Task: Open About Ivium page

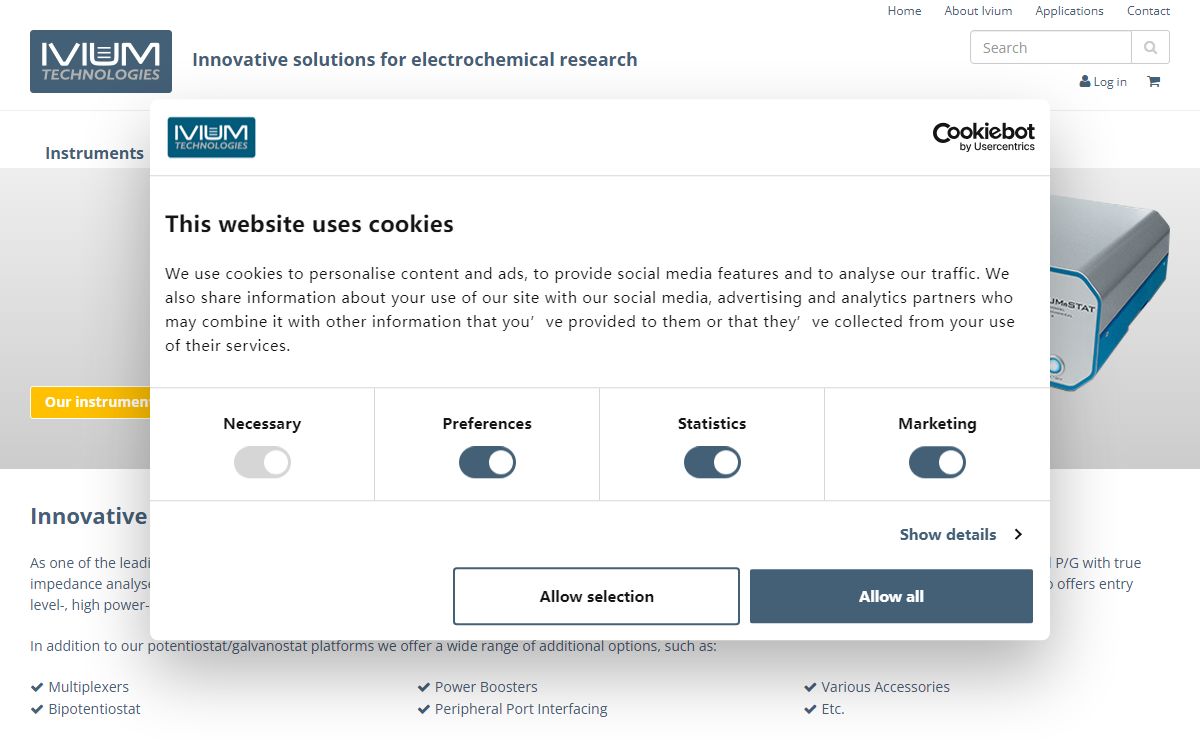Action: (978, 11)
